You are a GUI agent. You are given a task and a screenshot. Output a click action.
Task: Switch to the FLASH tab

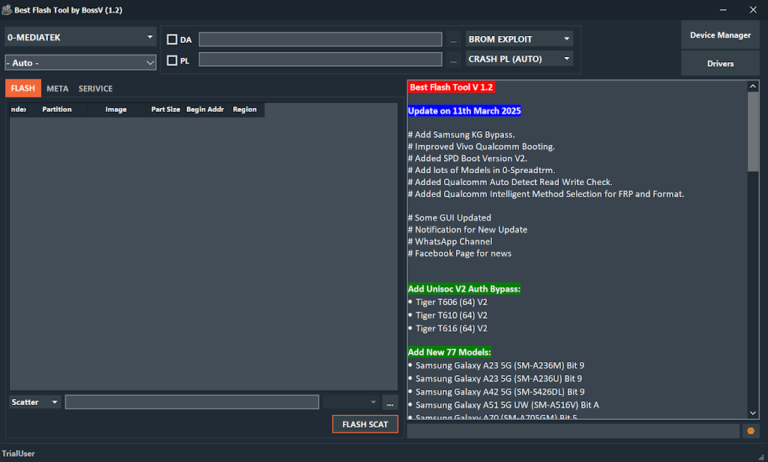[23, 88]
